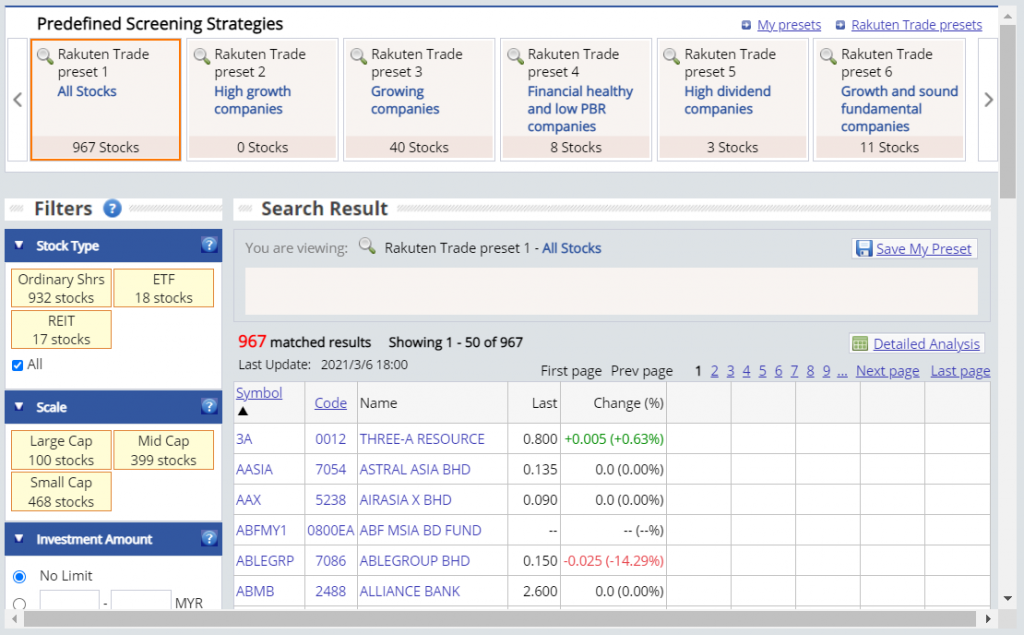The image size is (1024, 635).
Task: Click the plus icon beside Rakuten Trade presets
Action: click(840, 25)
